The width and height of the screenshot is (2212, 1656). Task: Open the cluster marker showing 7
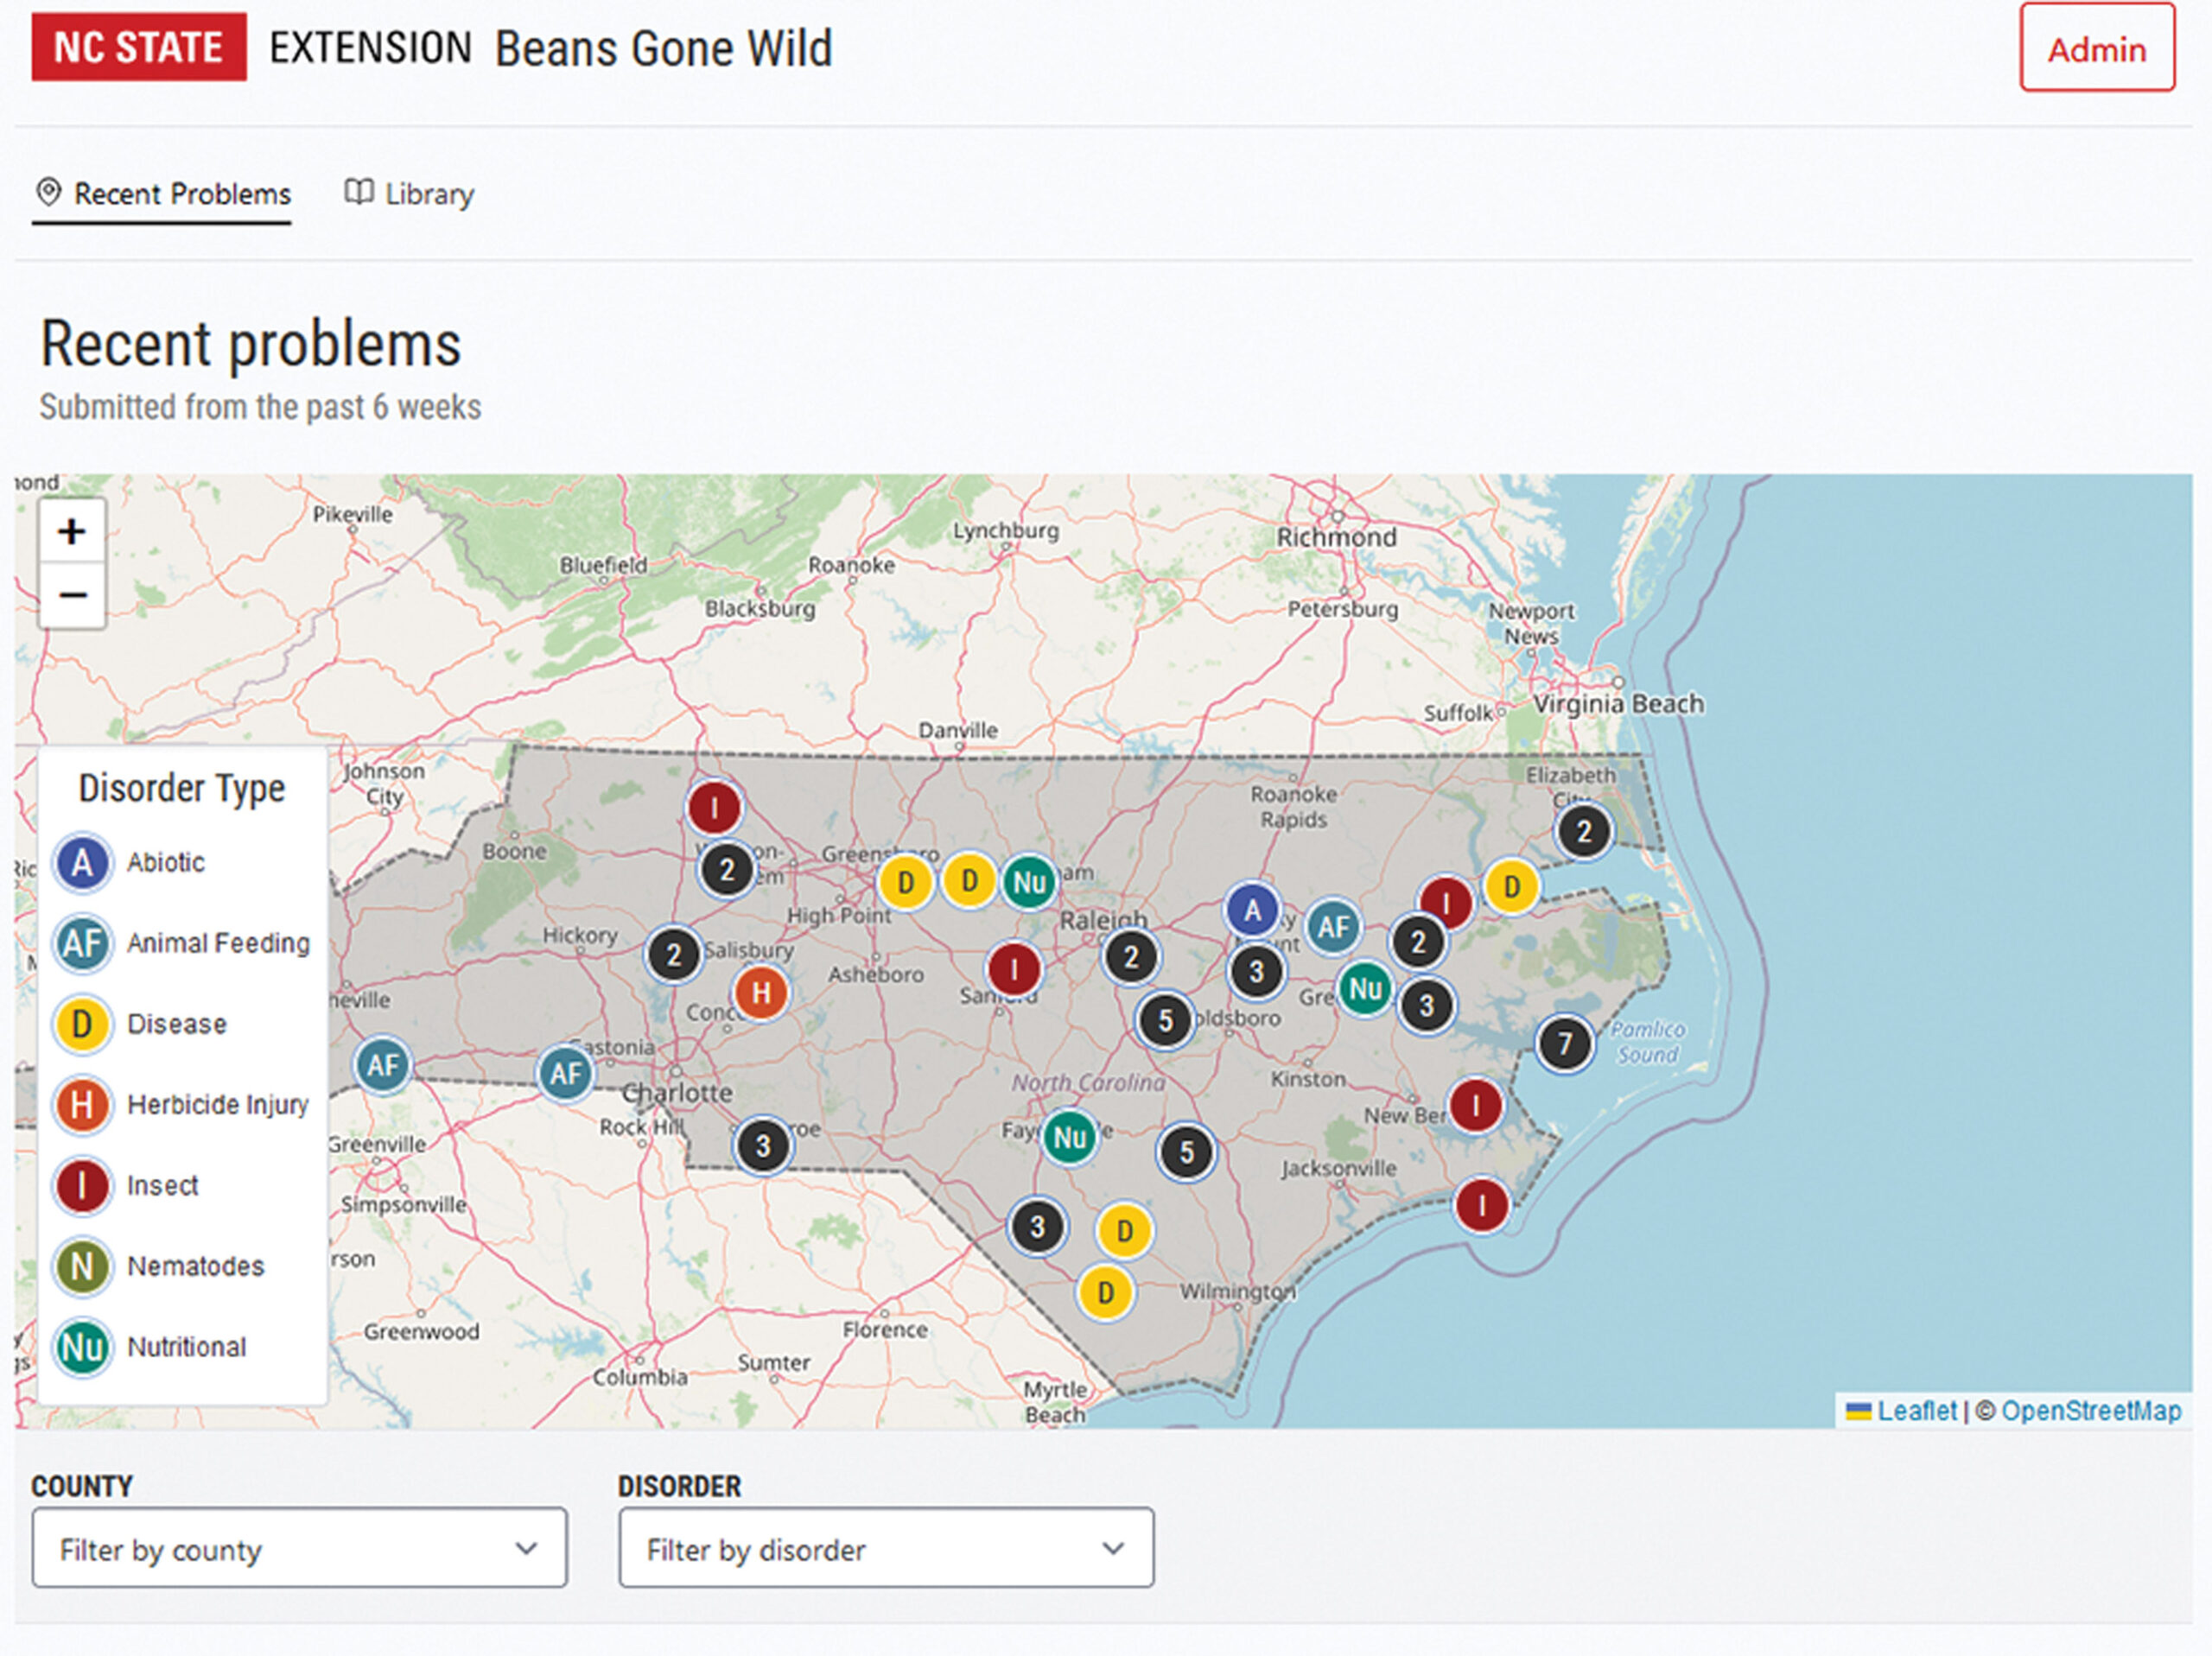pos(1565,1044)
